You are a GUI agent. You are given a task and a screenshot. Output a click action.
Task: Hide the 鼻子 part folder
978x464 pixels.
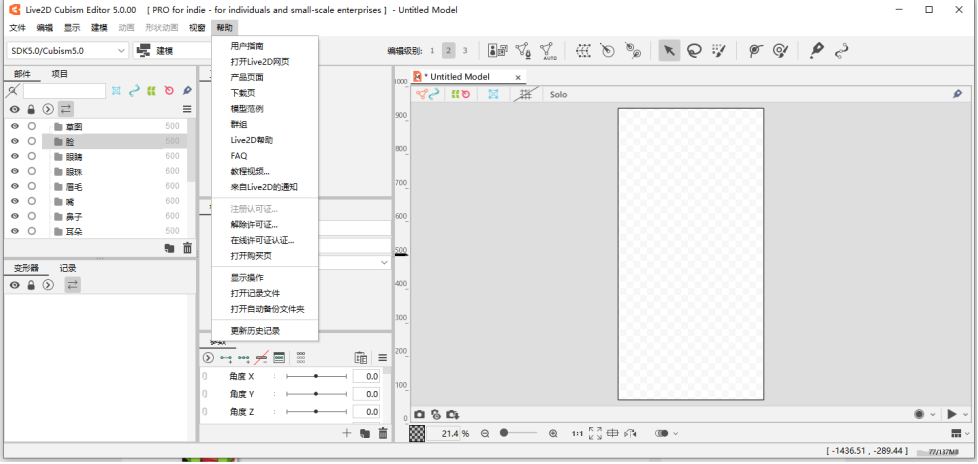(14, 216)
